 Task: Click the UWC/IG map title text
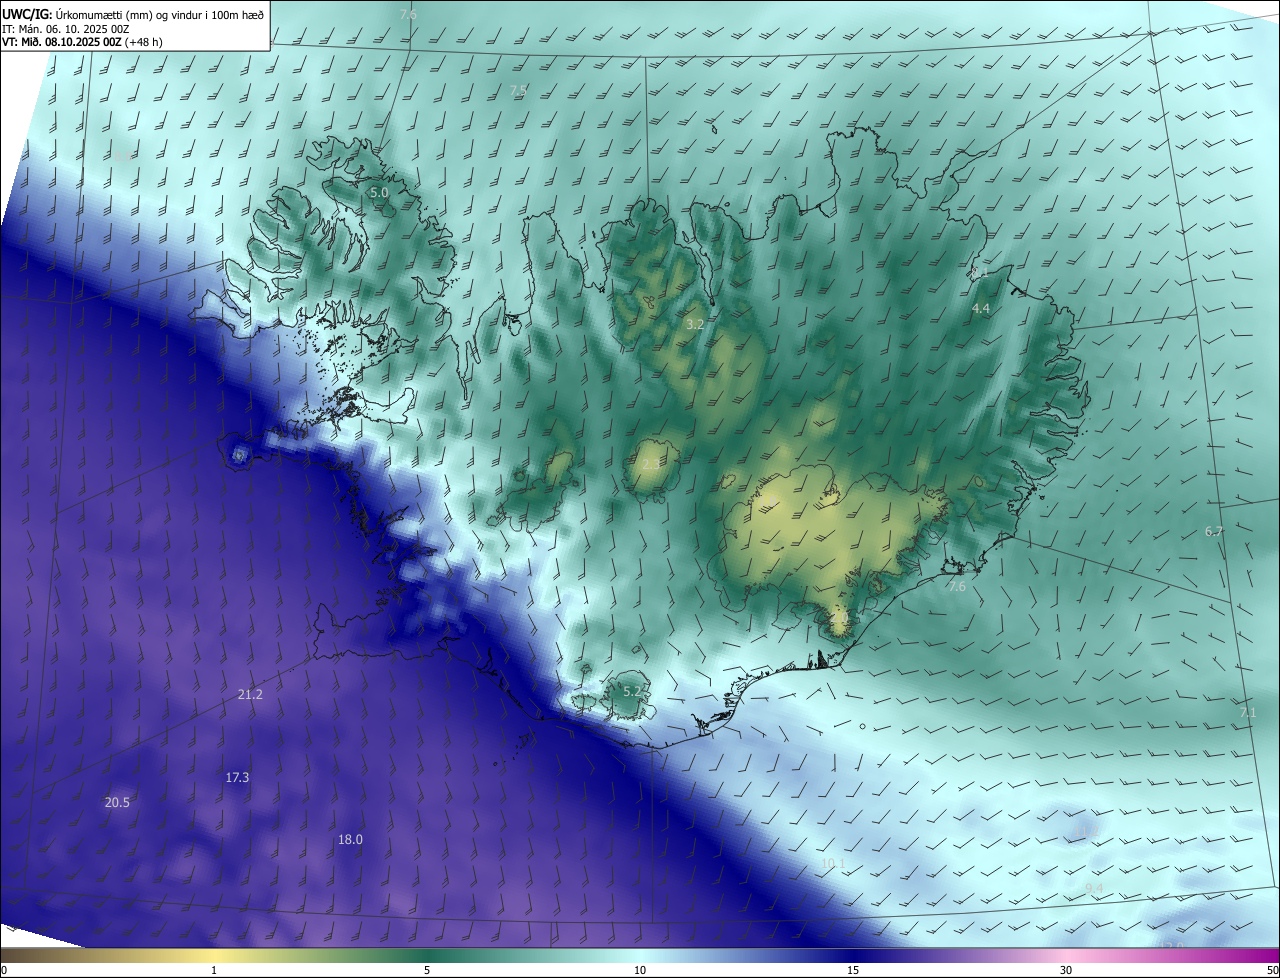(x=133, y=14)
